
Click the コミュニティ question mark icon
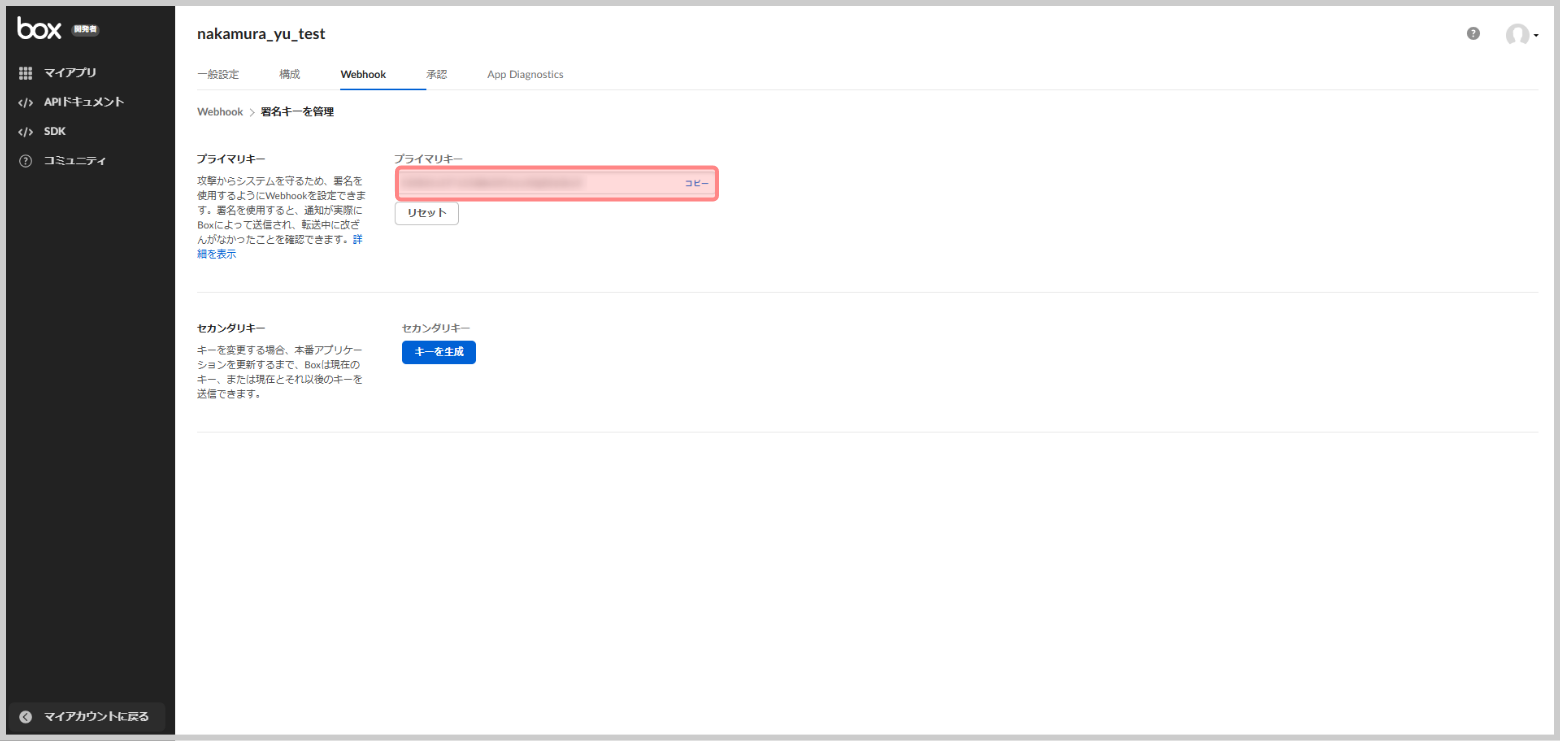click(26, 161)
